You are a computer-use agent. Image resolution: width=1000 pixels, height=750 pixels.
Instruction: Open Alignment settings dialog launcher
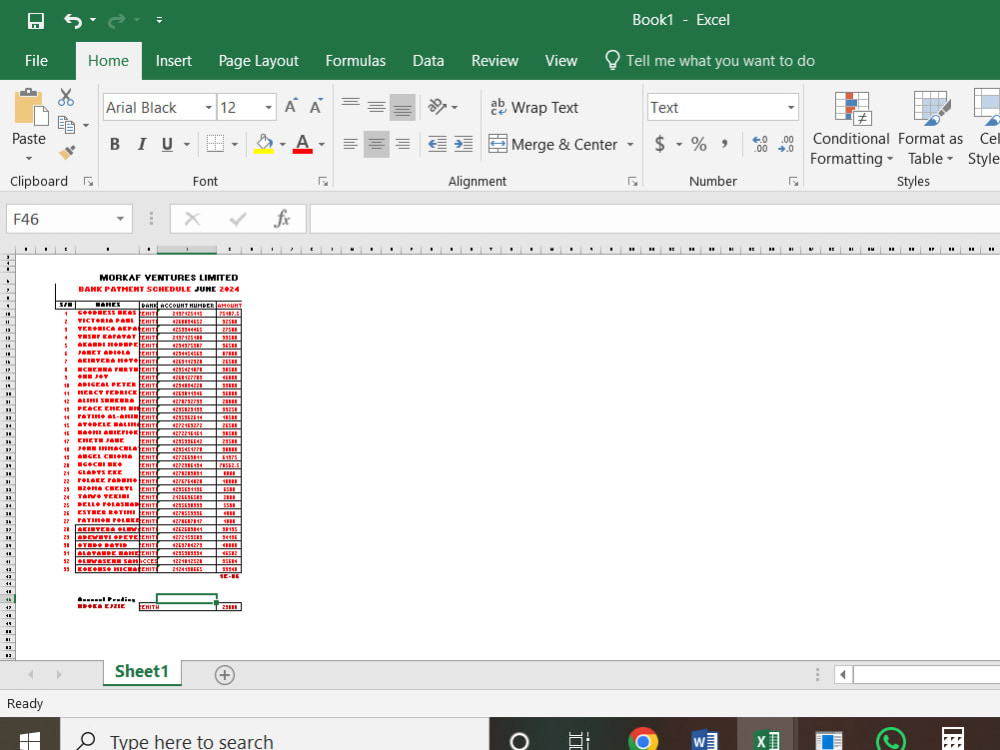[x=633, y=182]
